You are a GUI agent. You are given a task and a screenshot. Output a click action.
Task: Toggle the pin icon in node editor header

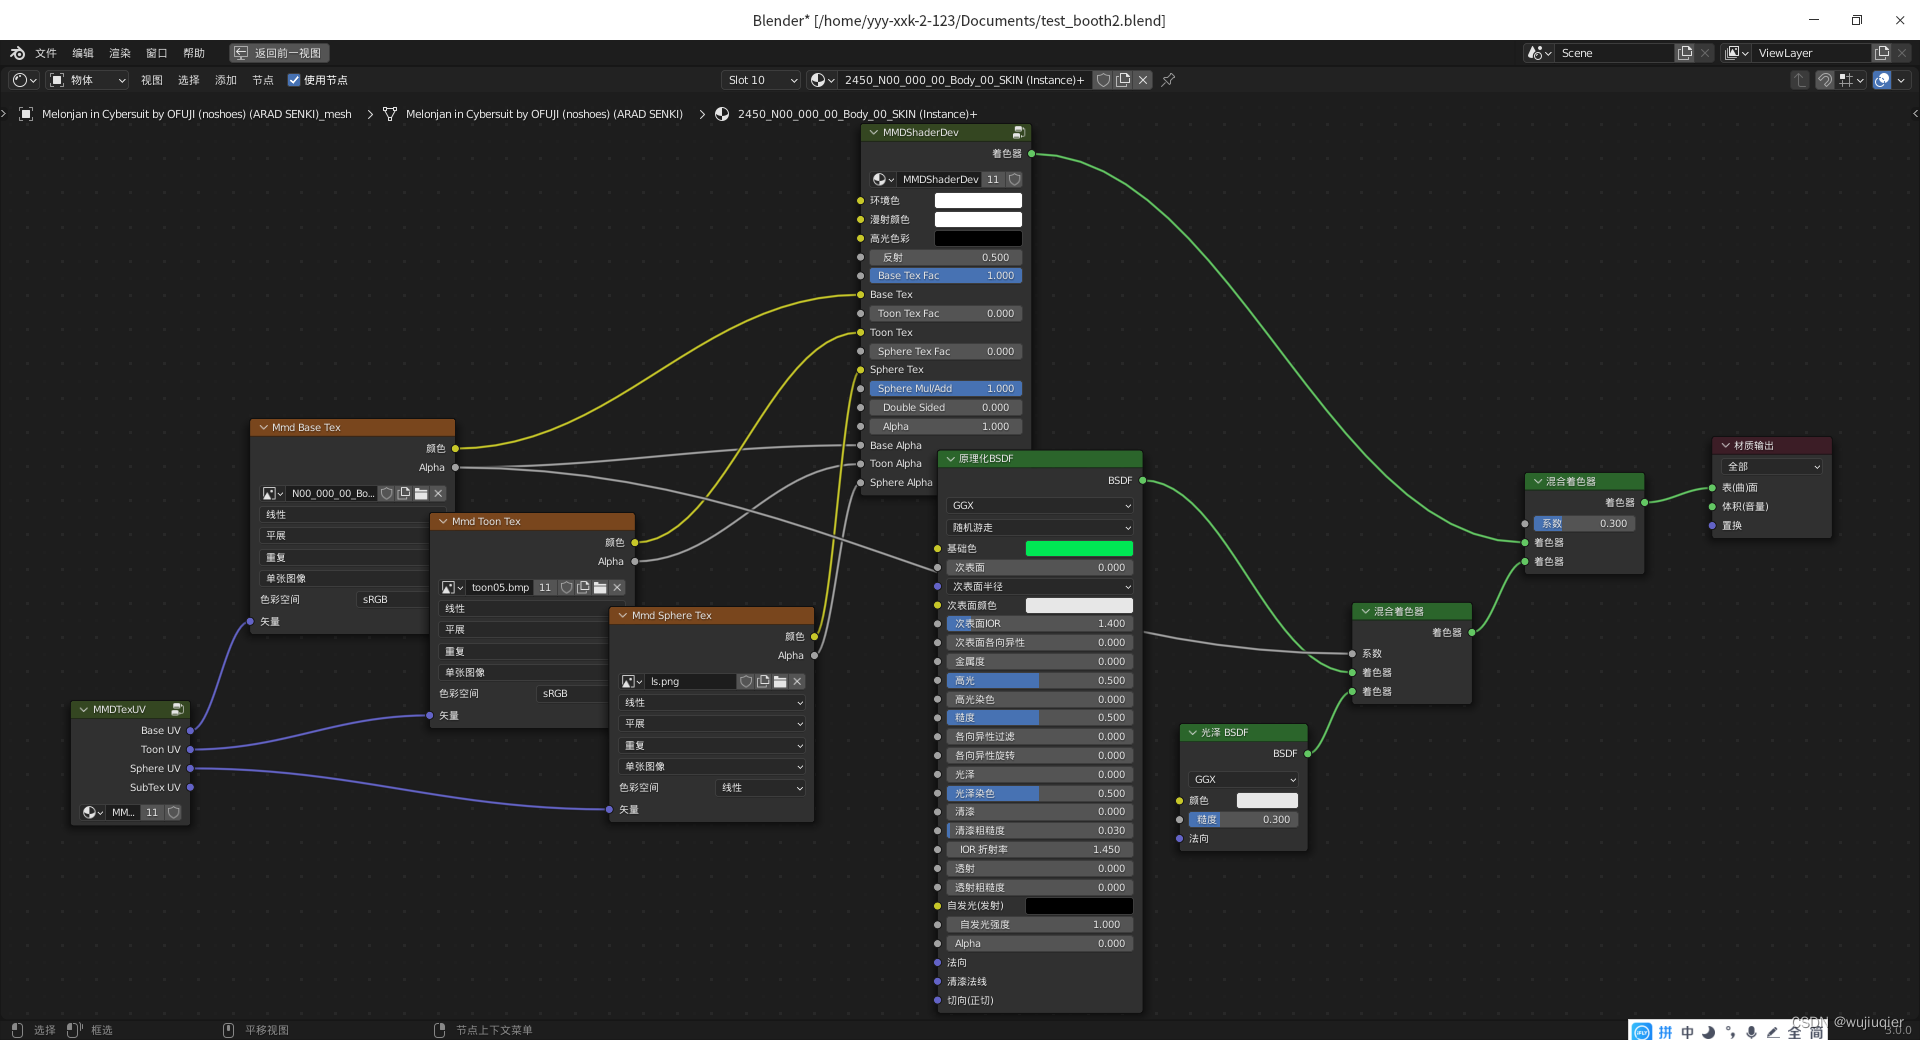tap(1168, 80)
